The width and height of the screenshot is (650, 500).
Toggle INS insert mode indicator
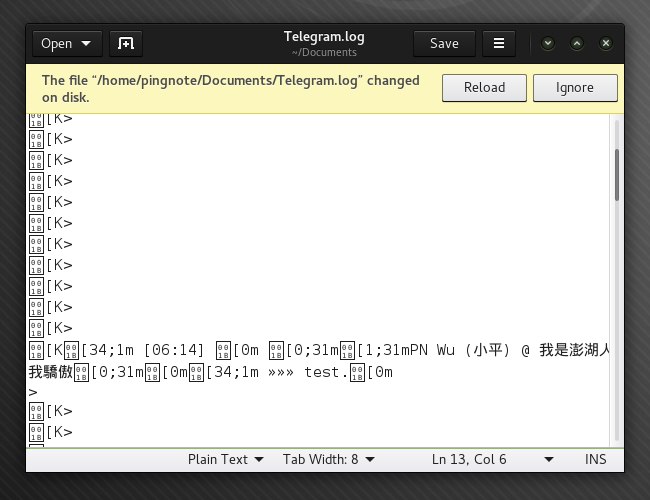(x=595, y=459)
